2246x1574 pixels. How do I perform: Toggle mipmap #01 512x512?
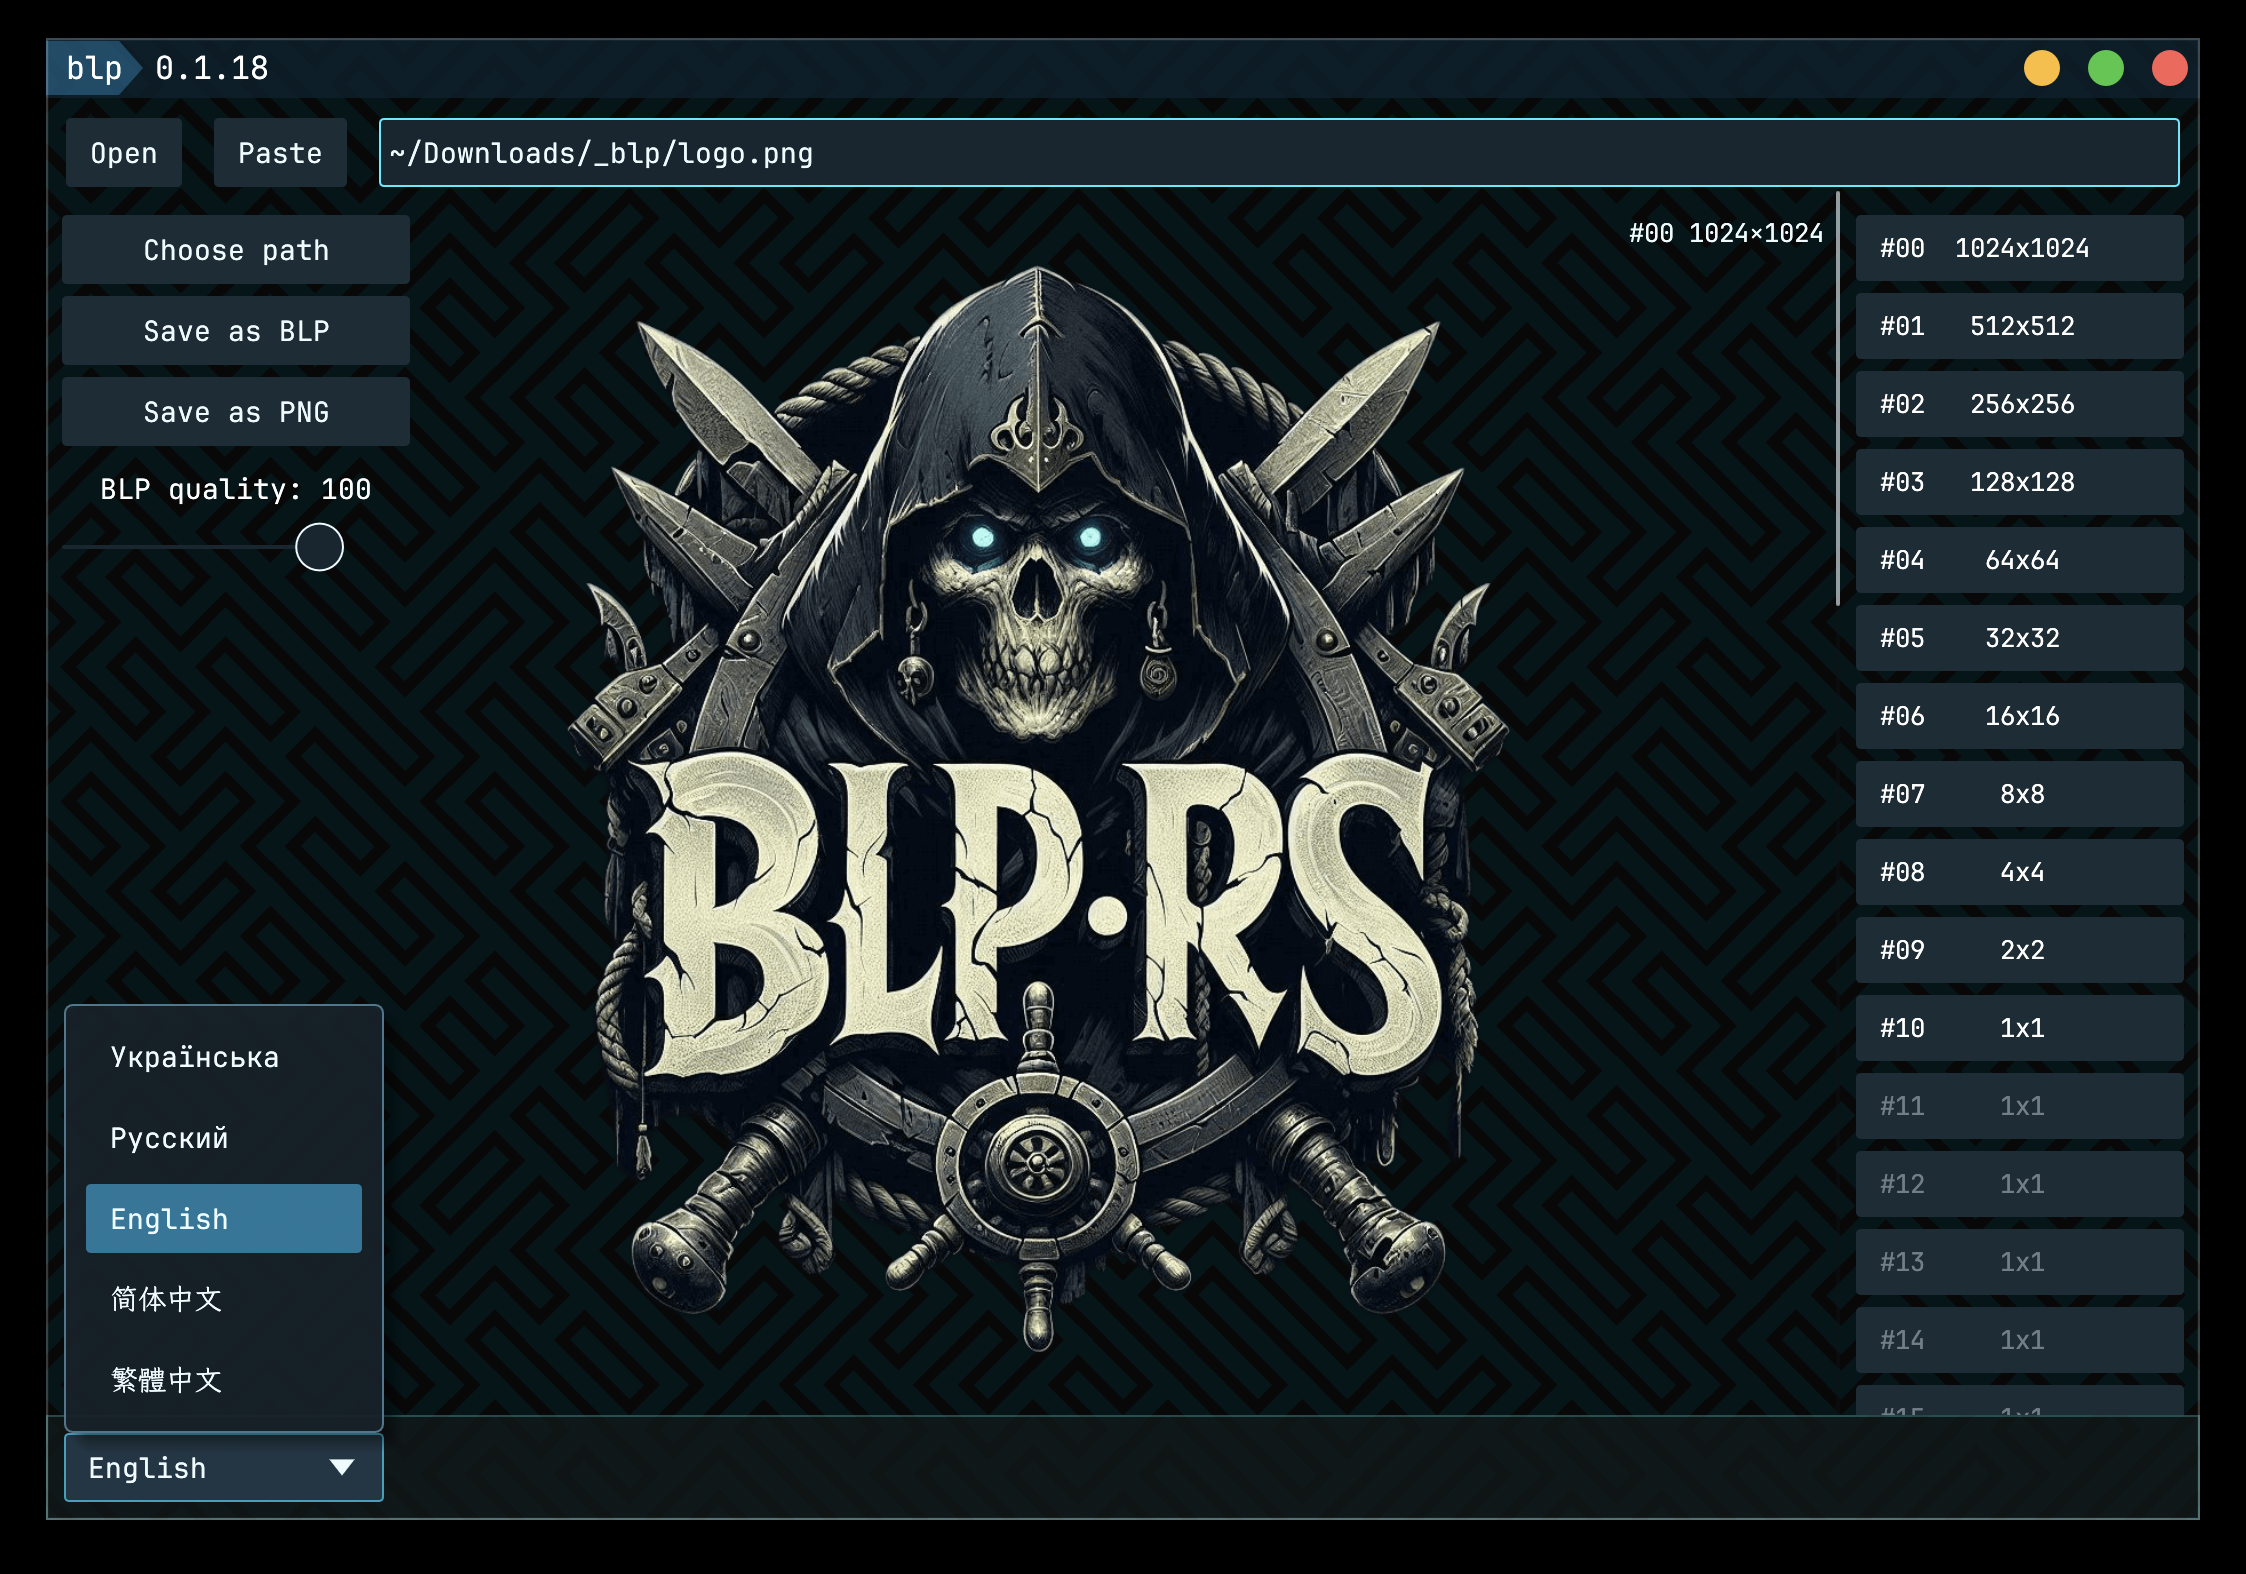[x=2020, y=326]
